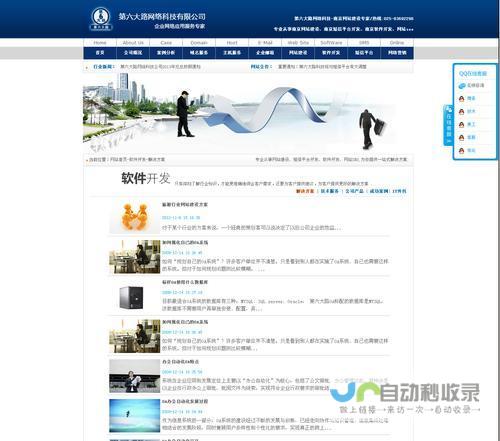
Task: Open the orange handshake figures thumbnail
Action: [135, 217]
